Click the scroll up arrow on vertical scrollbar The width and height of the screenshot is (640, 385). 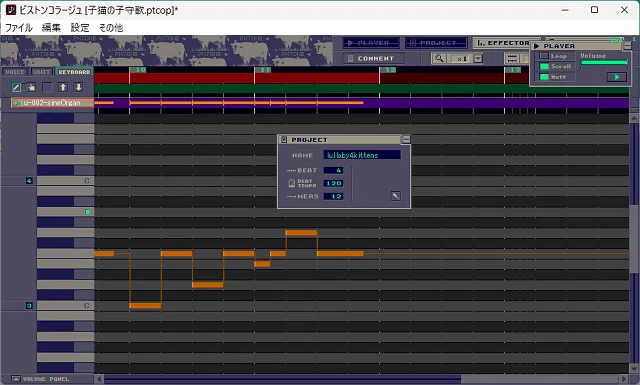(x=633, y=118)
